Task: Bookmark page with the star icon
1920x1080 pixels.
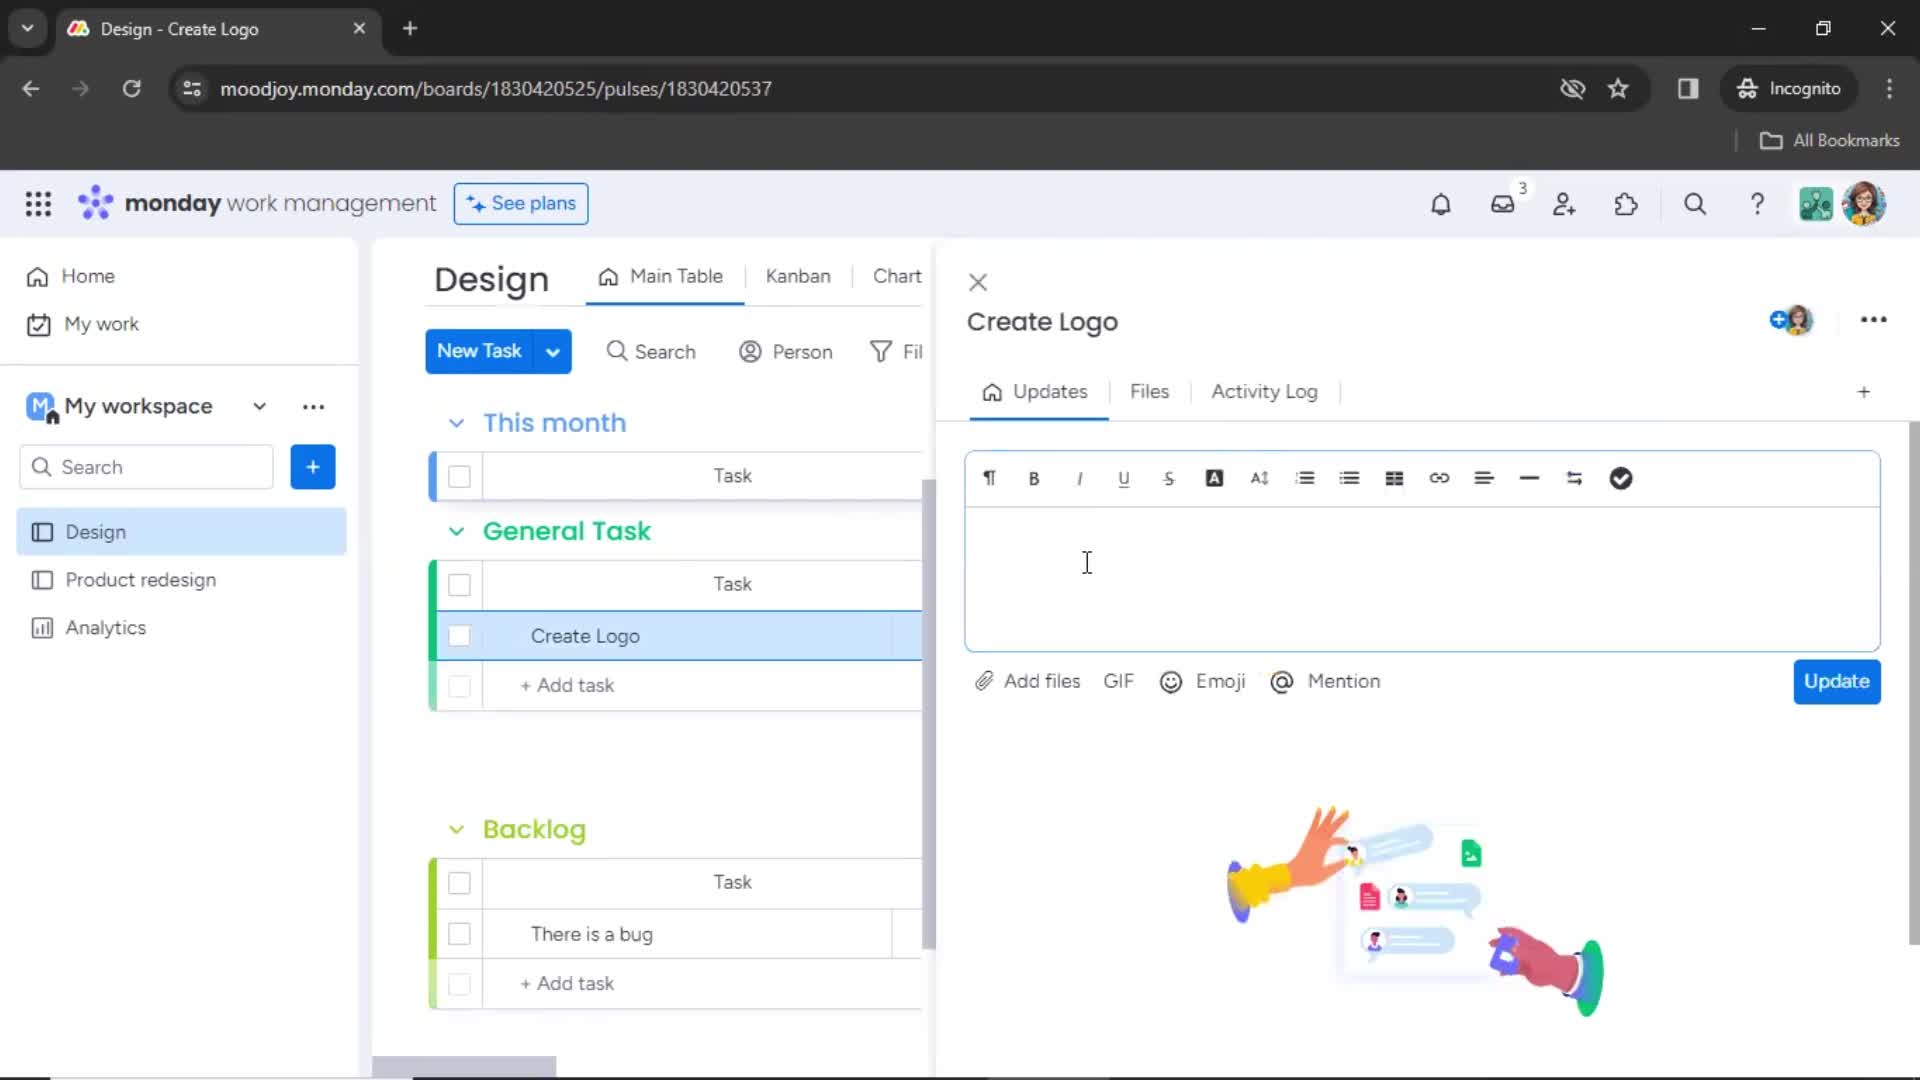Action: 1618,89
